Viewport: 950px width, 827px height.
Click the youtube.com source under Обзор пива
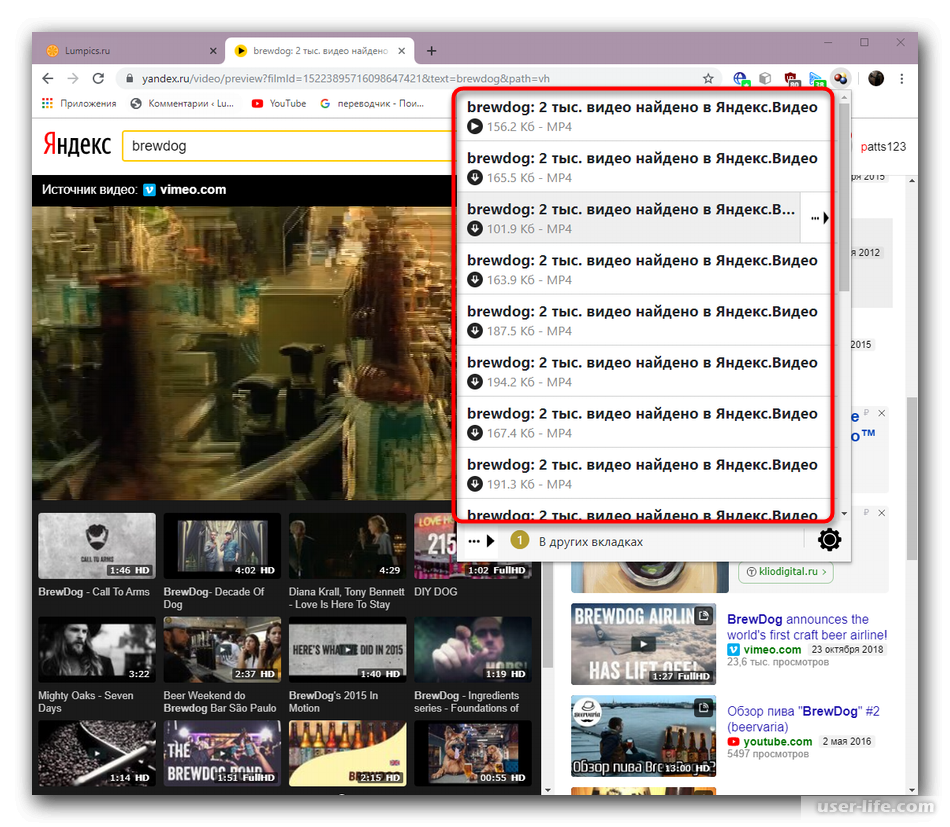[777, 742]
